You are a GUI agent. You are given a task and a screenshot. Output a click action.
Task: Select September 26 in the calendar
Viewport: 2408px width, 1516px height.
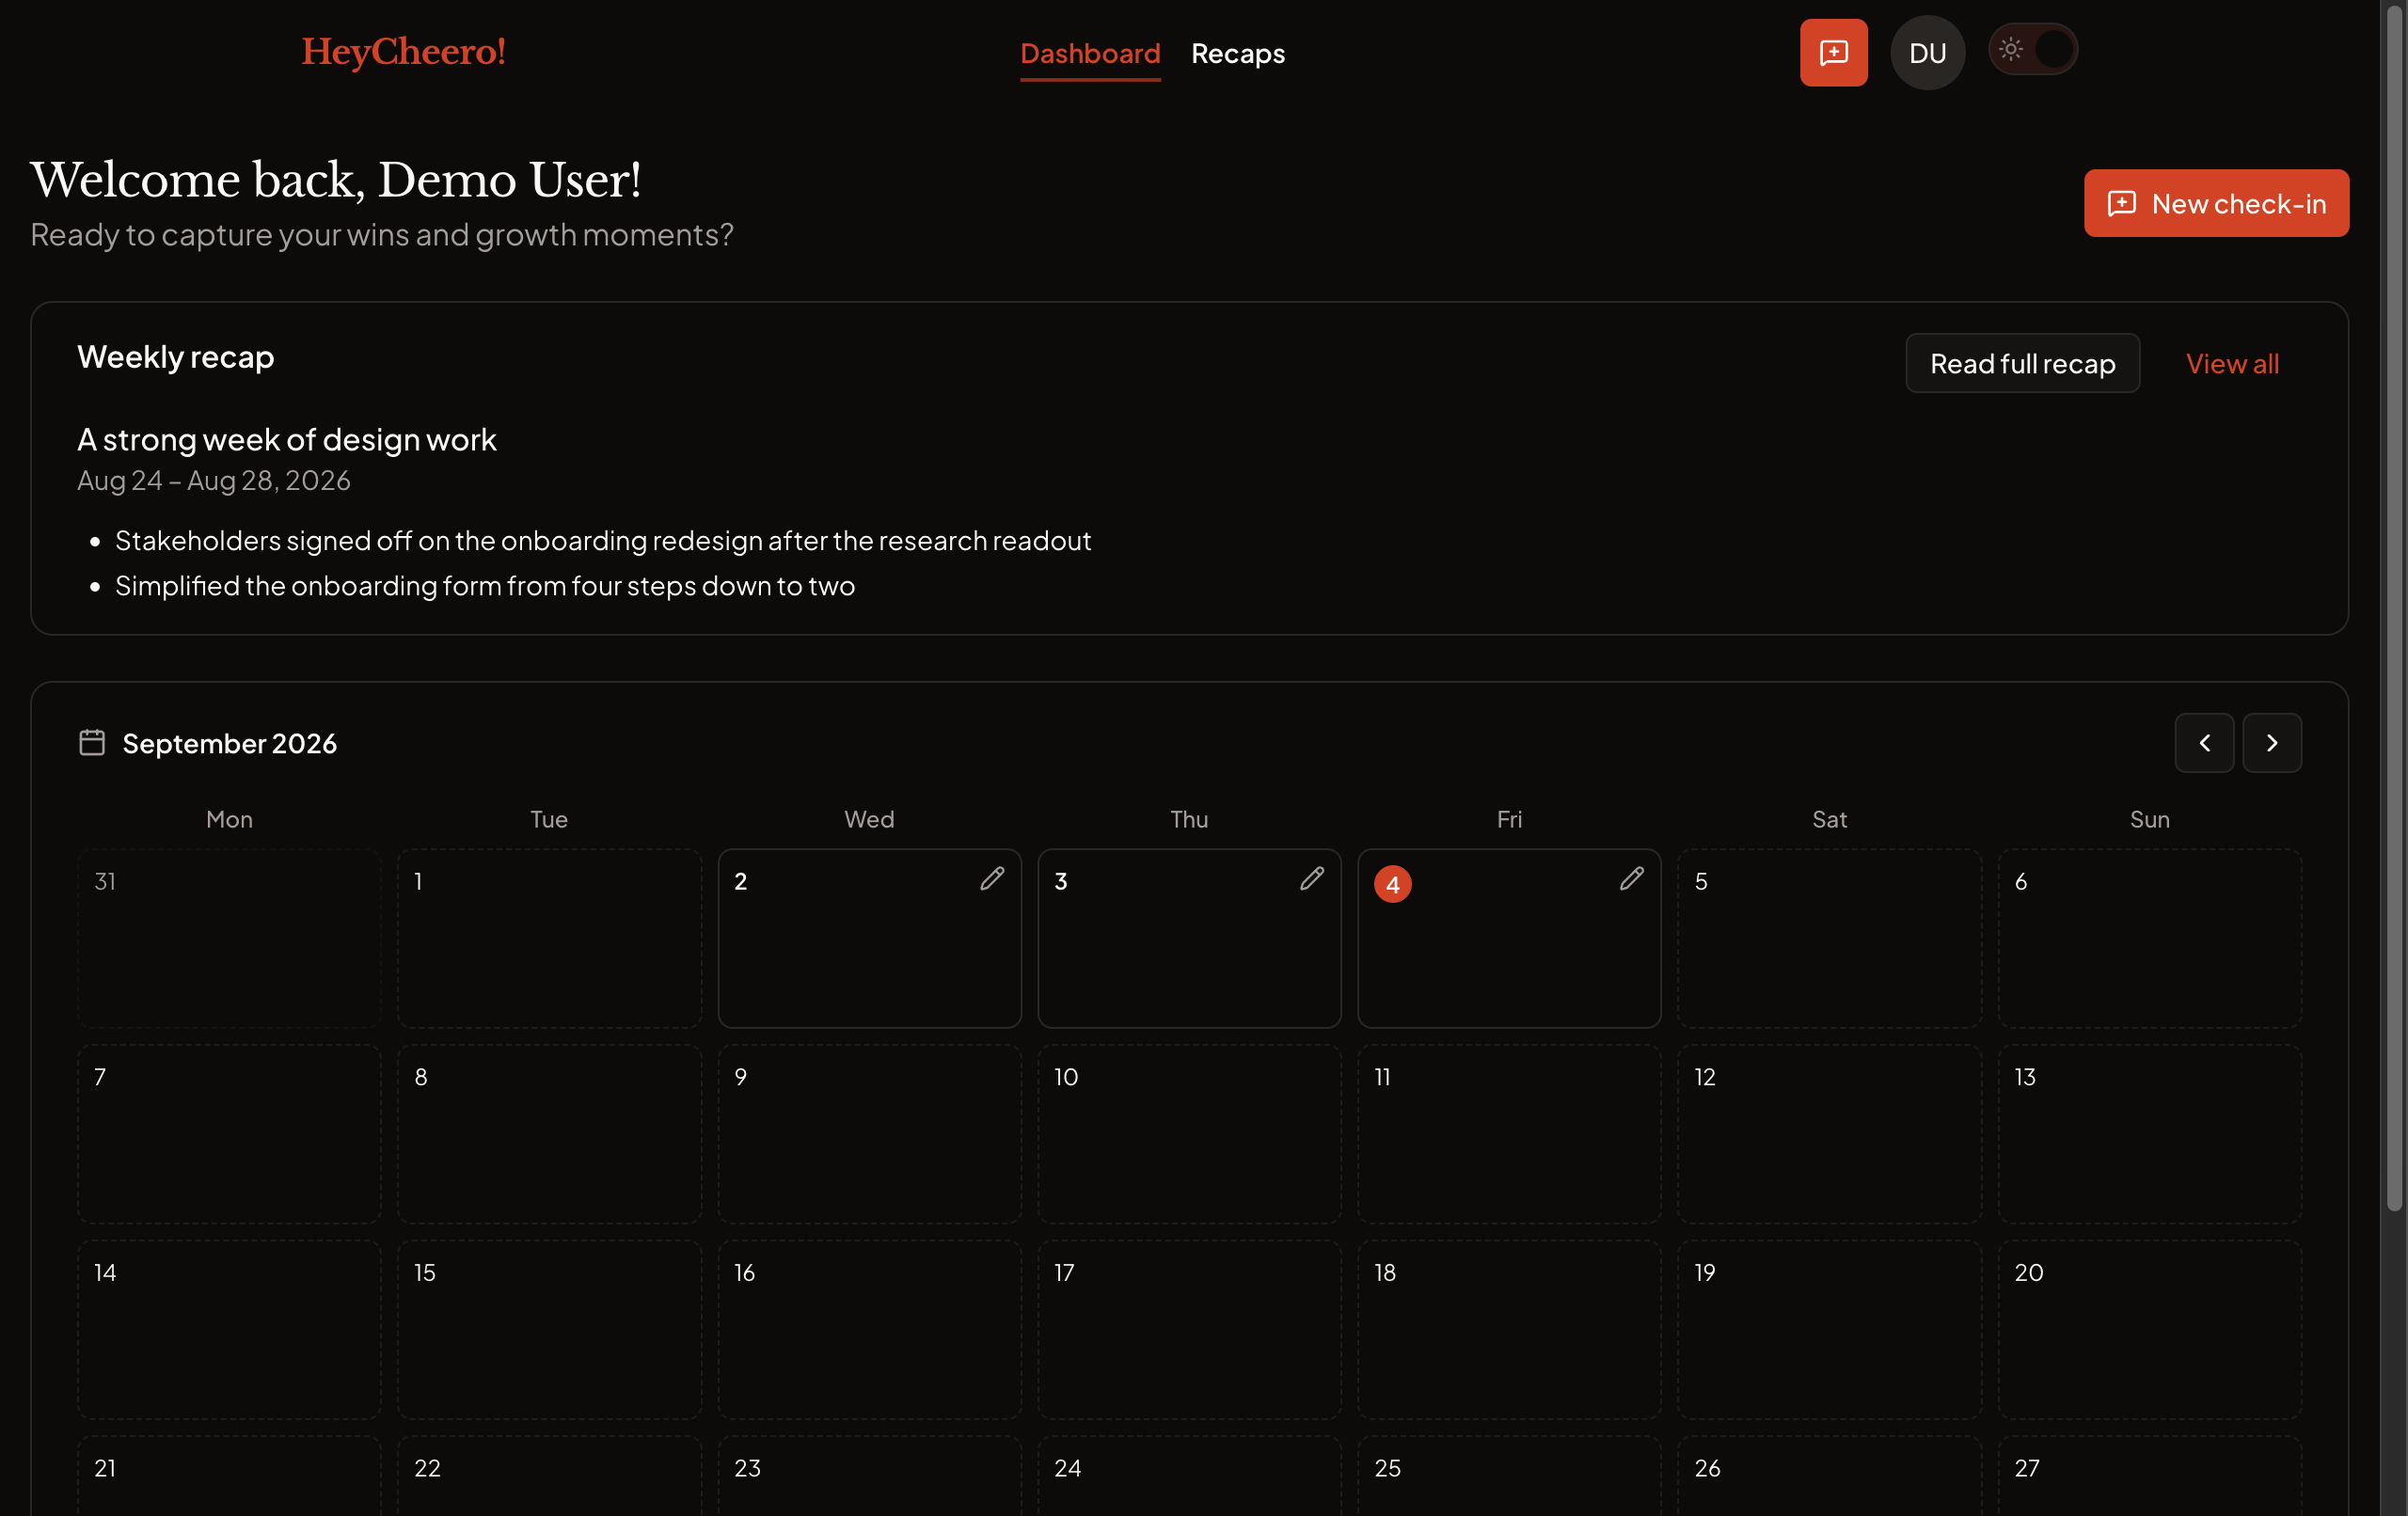point(1829,1476)
